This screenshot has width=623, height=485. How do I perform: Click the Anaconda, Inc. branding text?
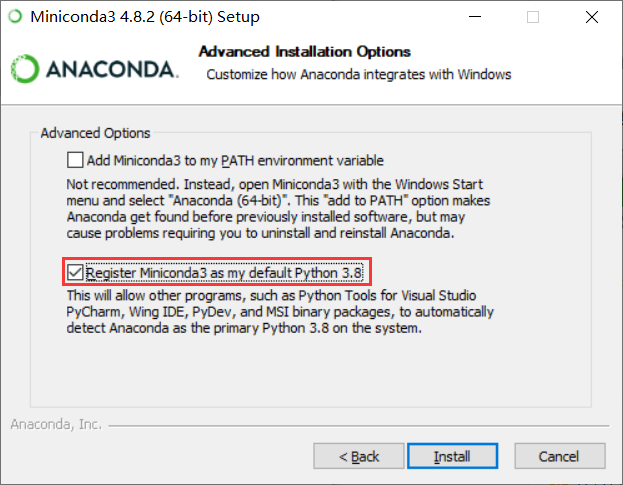pos(56,424)
